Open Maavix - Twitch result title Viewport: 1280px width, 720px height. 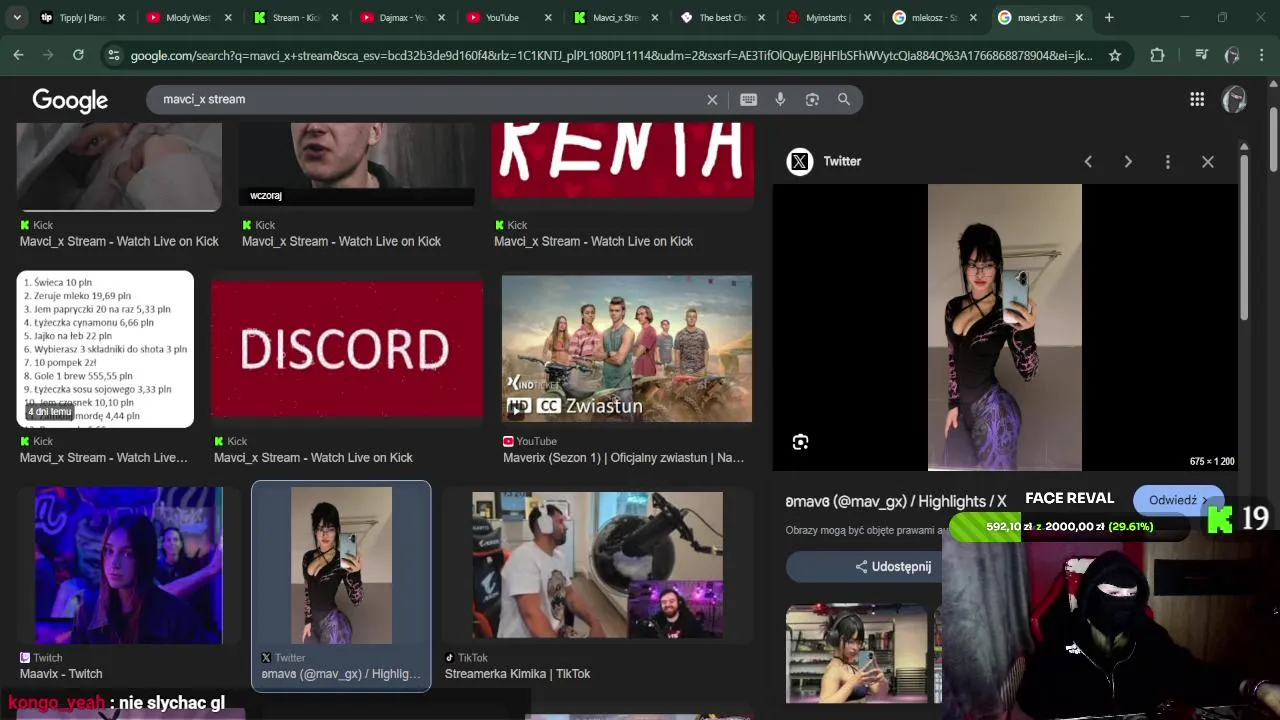(61, 674)
